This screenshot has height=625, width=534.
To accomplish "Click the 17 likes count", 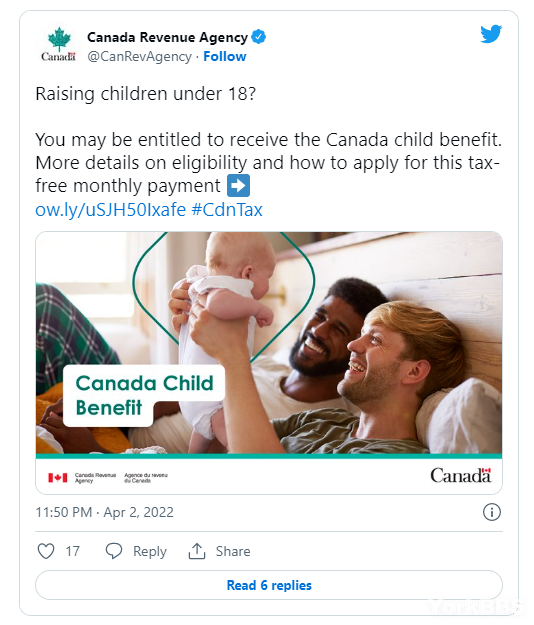I will coord(73,551).
